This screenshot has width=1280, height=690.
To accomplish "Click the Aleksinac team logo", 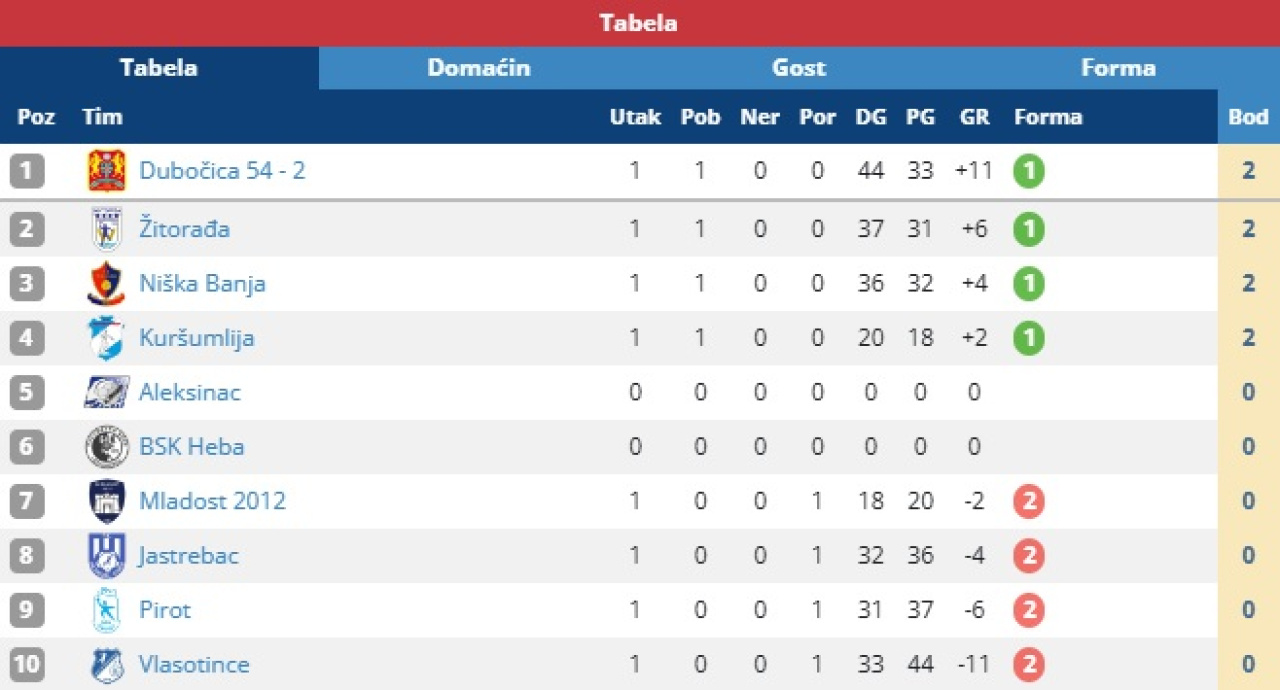I will tap(106, 392).
